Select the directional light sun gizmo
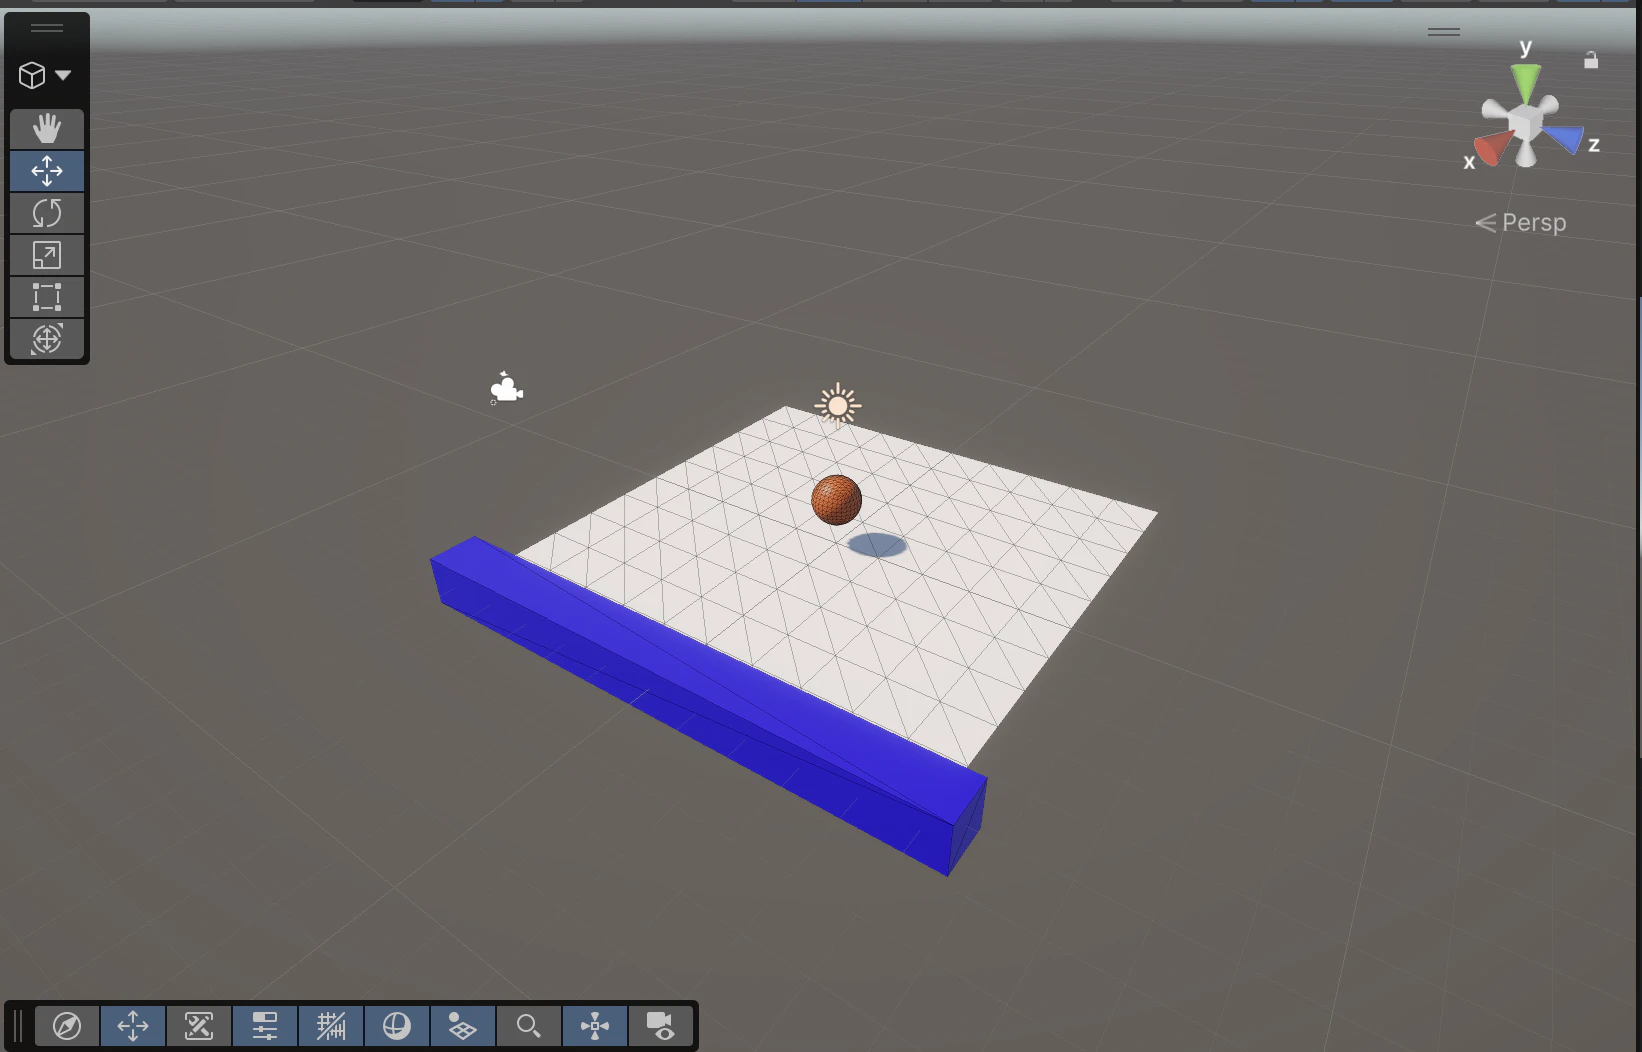The height and width of the screenshot is (1052, 1642). pos(838,405)
